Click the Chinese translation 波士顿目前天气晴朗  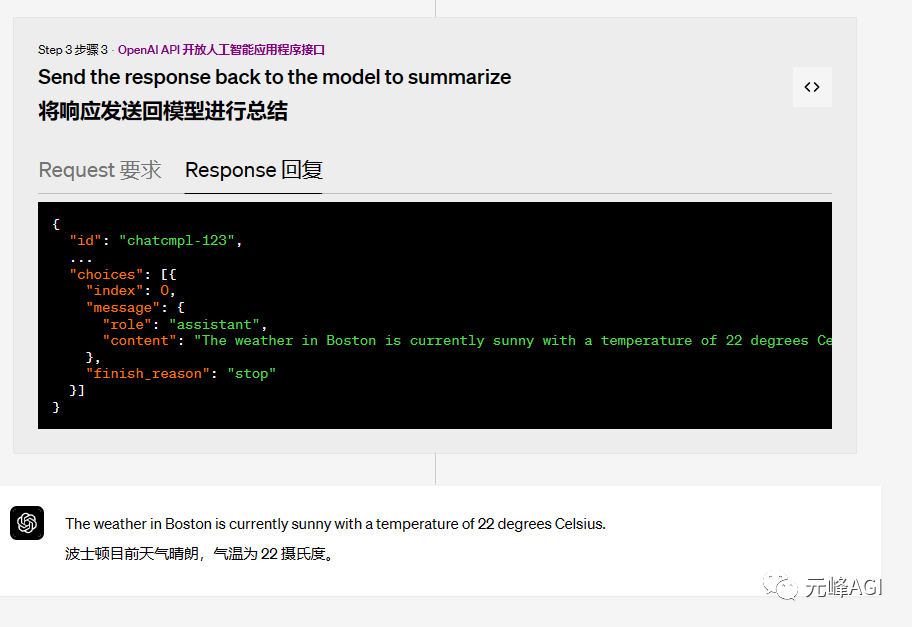[197, 553]
